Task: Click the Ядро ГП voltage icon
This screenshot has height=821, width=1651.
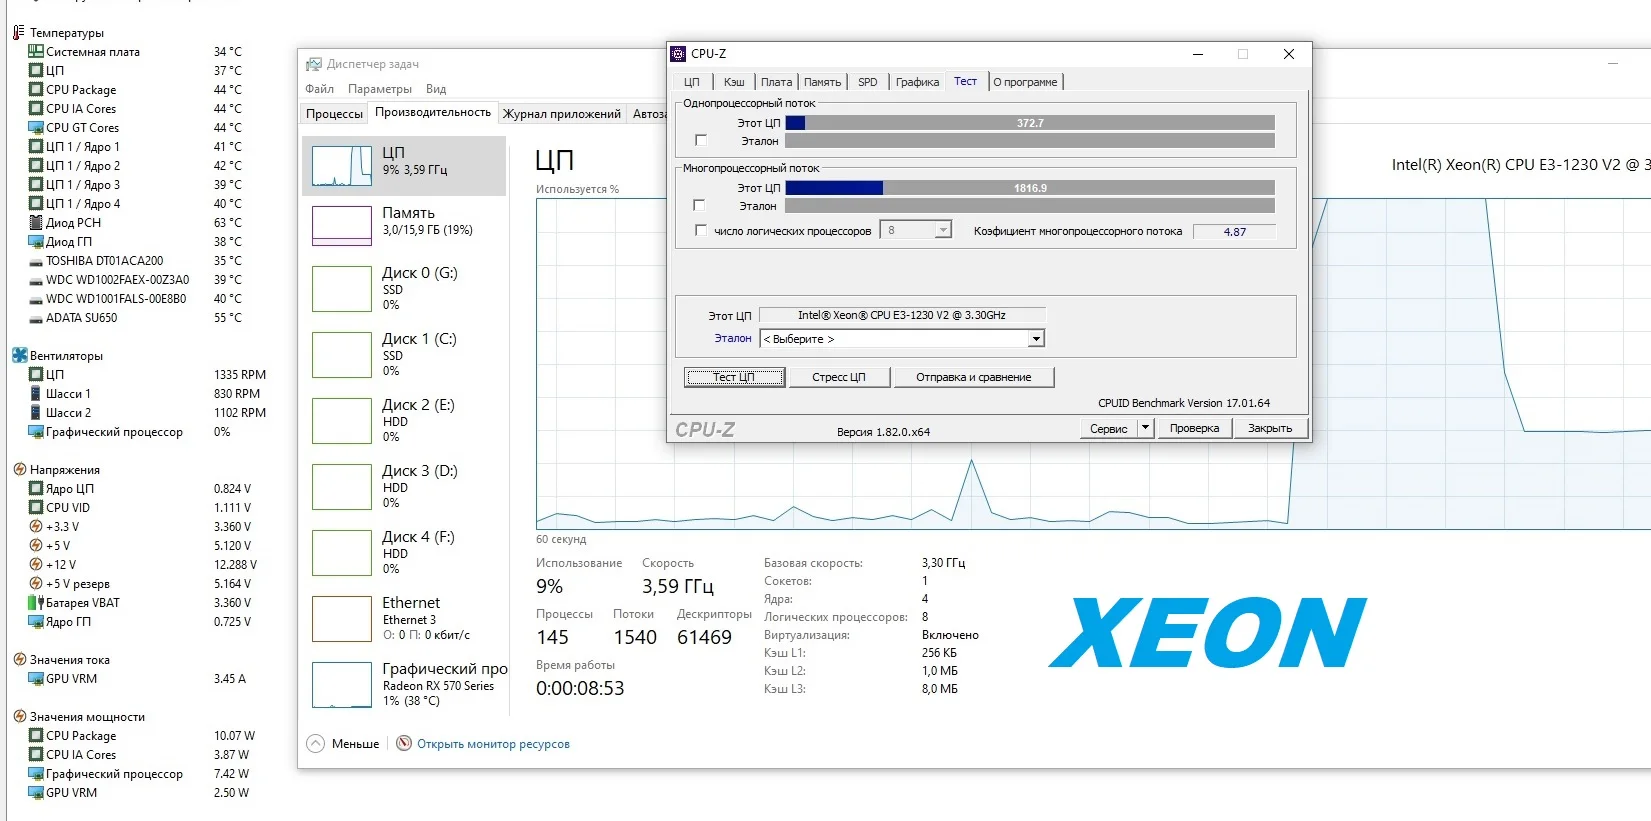Action: click(x=36, y=621)
